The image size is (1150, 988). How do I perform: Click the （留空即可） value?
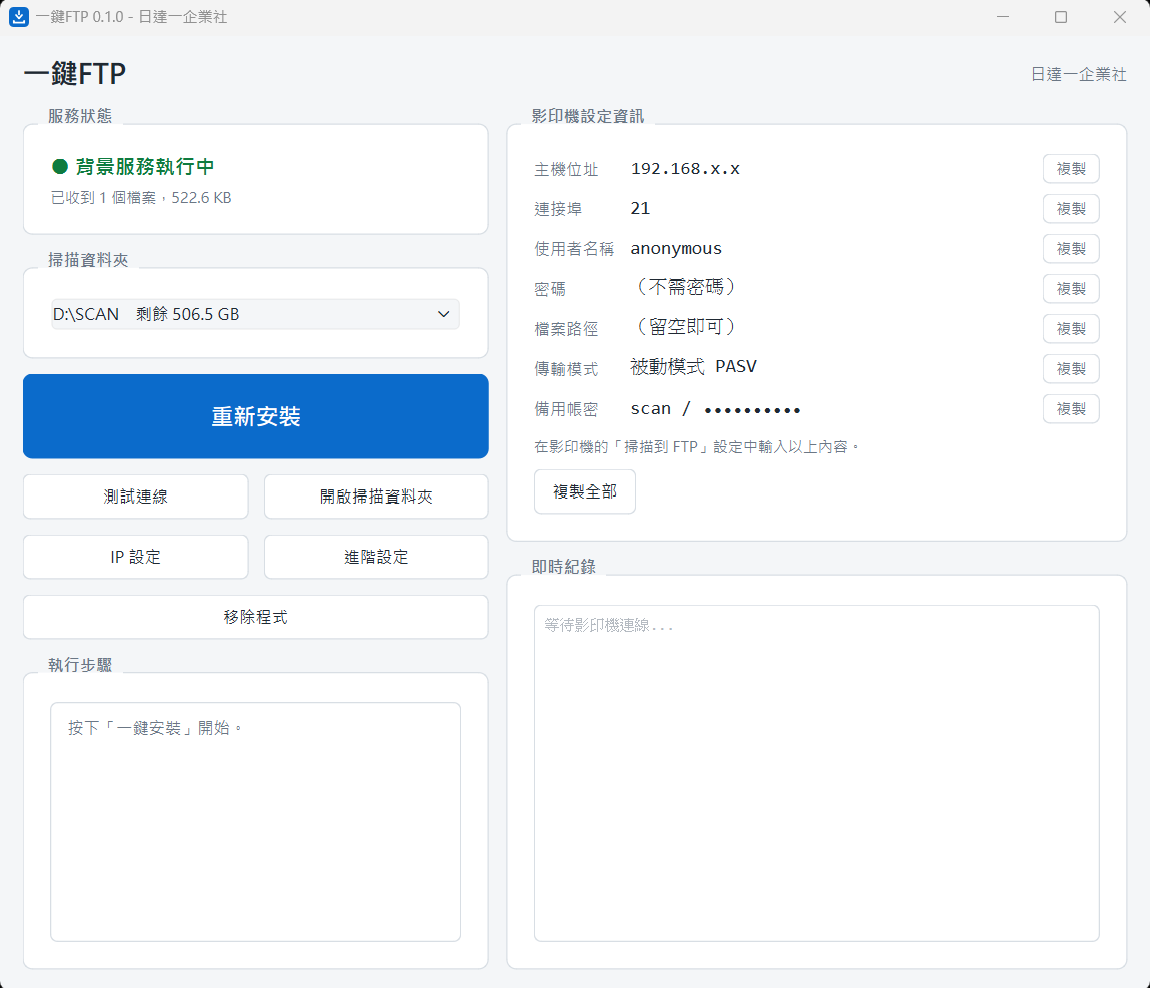686,326
